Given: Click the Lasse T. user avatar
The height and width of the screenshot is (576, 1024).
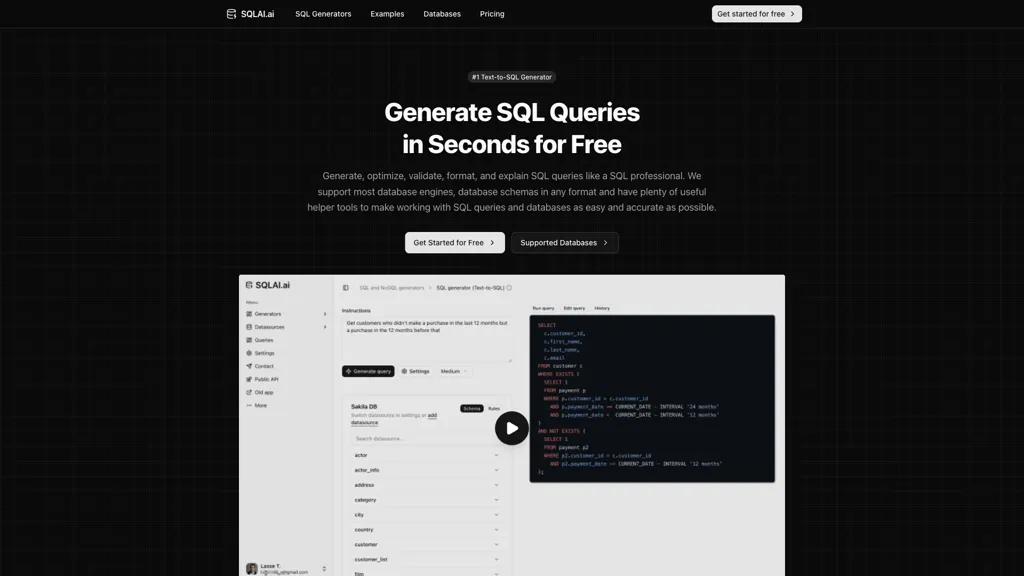Looking at the screenshot, I should (251, 569).
